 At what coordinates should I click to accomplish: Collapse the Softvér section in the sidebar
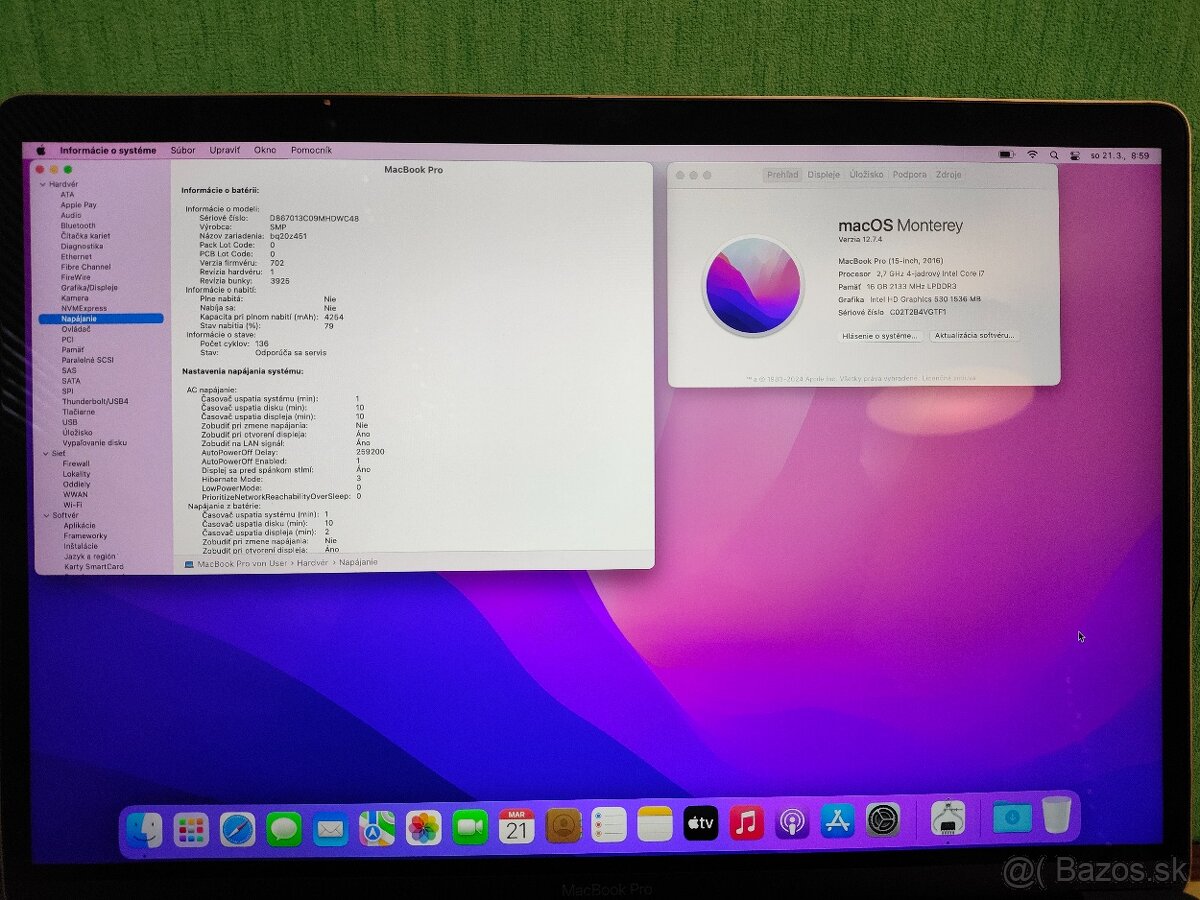point(46,515)
